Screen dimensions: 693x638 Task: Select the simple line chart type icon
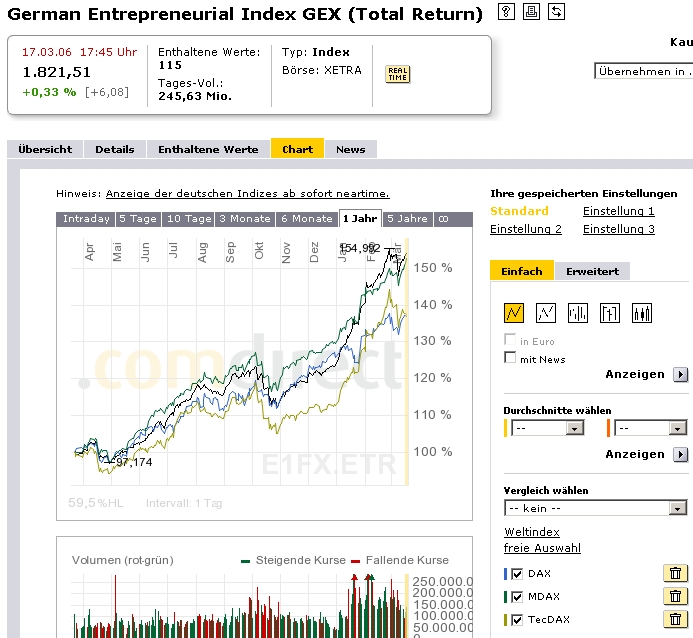tap(514, 313)
